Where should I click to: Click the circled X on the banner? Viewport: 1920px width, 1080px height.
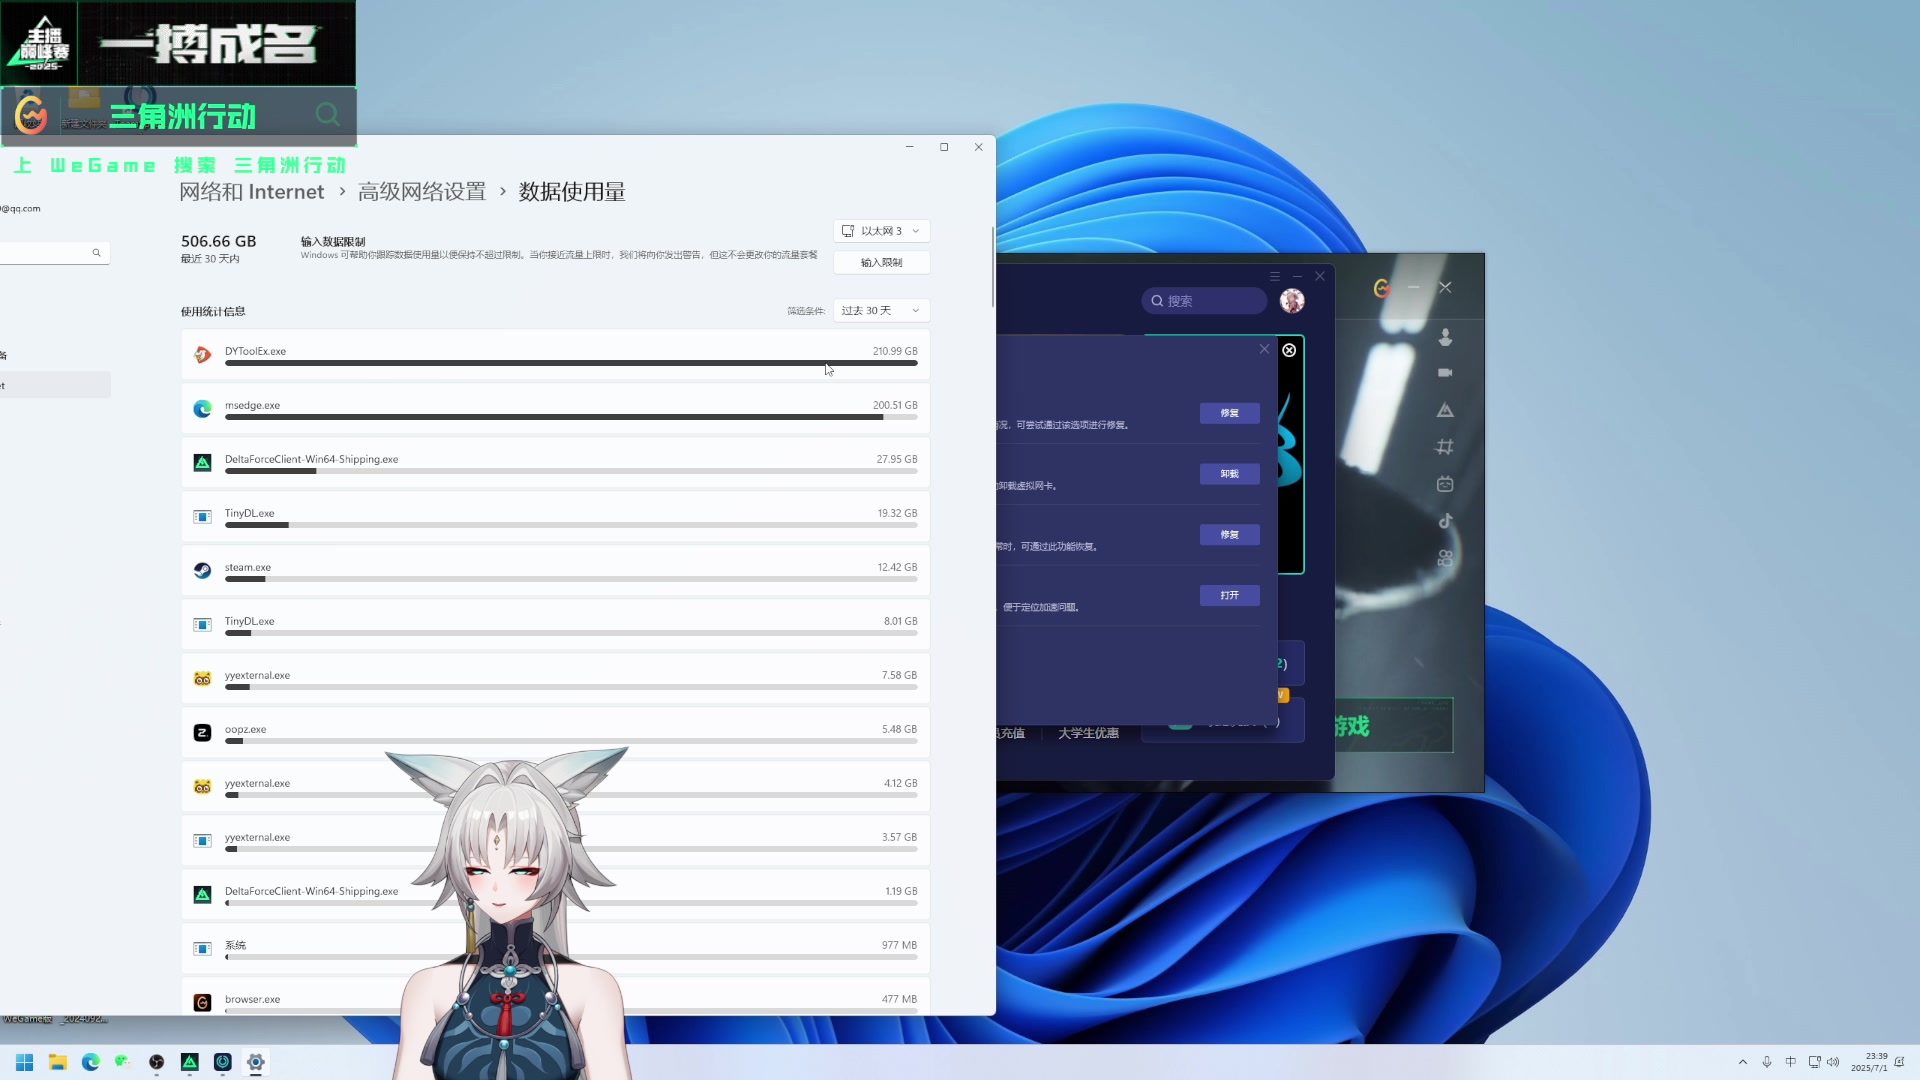click(1289, 350)
